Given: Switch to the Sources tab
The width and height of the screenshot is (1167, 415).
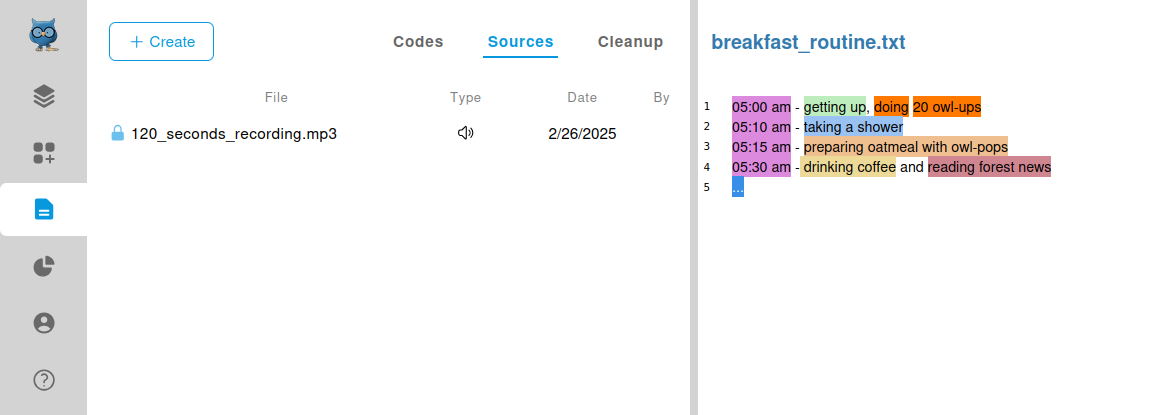Looking at the screenshot, I should [x=520, y=42].
